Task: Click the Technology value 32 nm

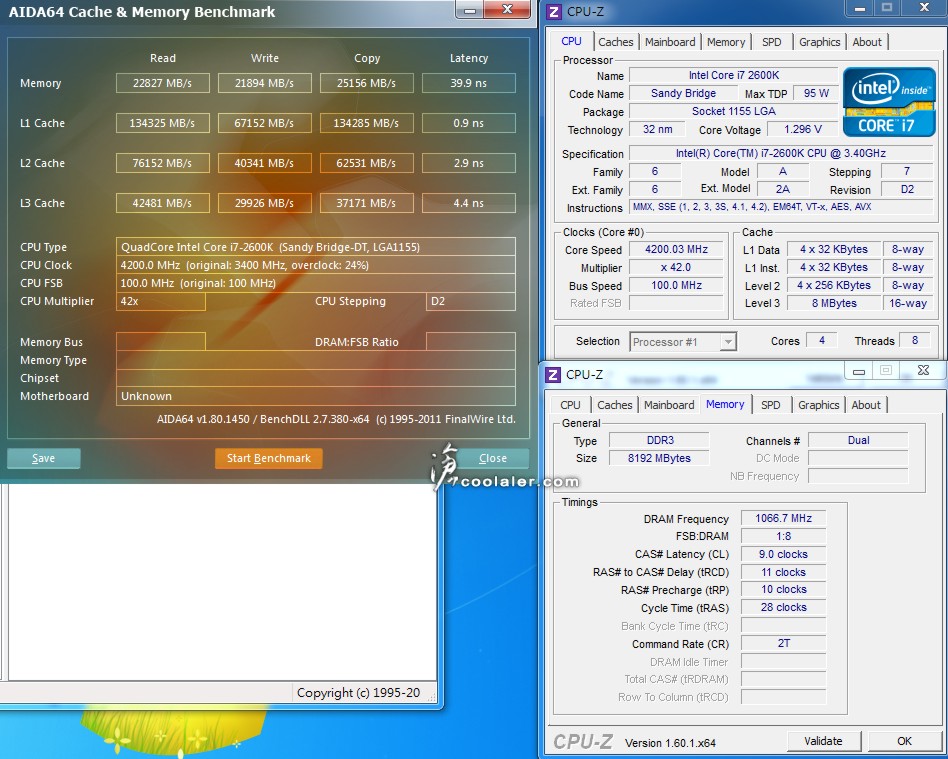Action: pyautogui.click(x=657, y=129)
